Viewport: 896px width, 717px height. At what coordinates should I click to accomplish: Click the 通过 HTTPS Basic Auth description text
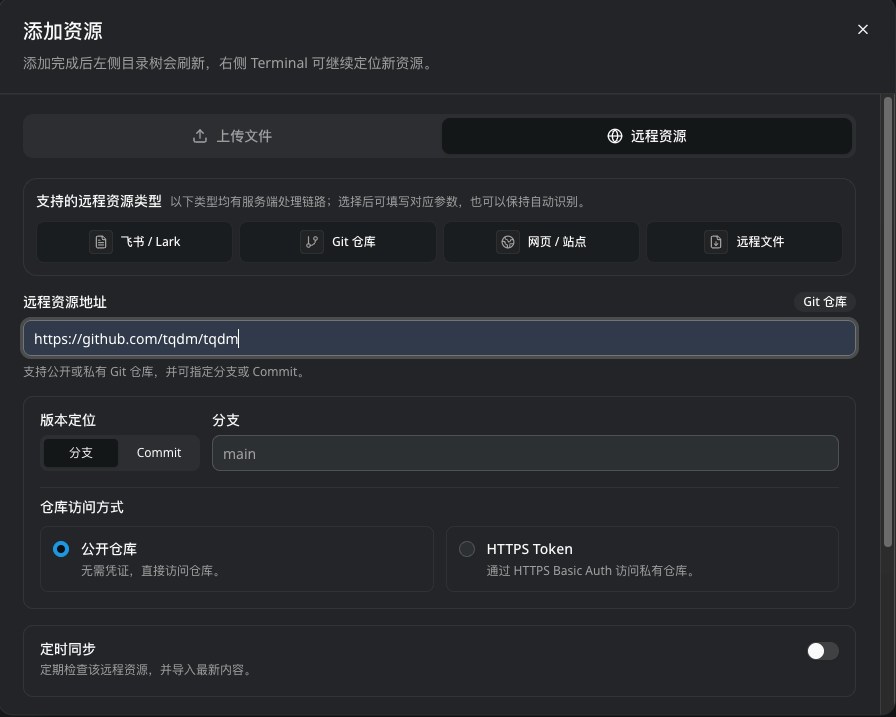591,571
